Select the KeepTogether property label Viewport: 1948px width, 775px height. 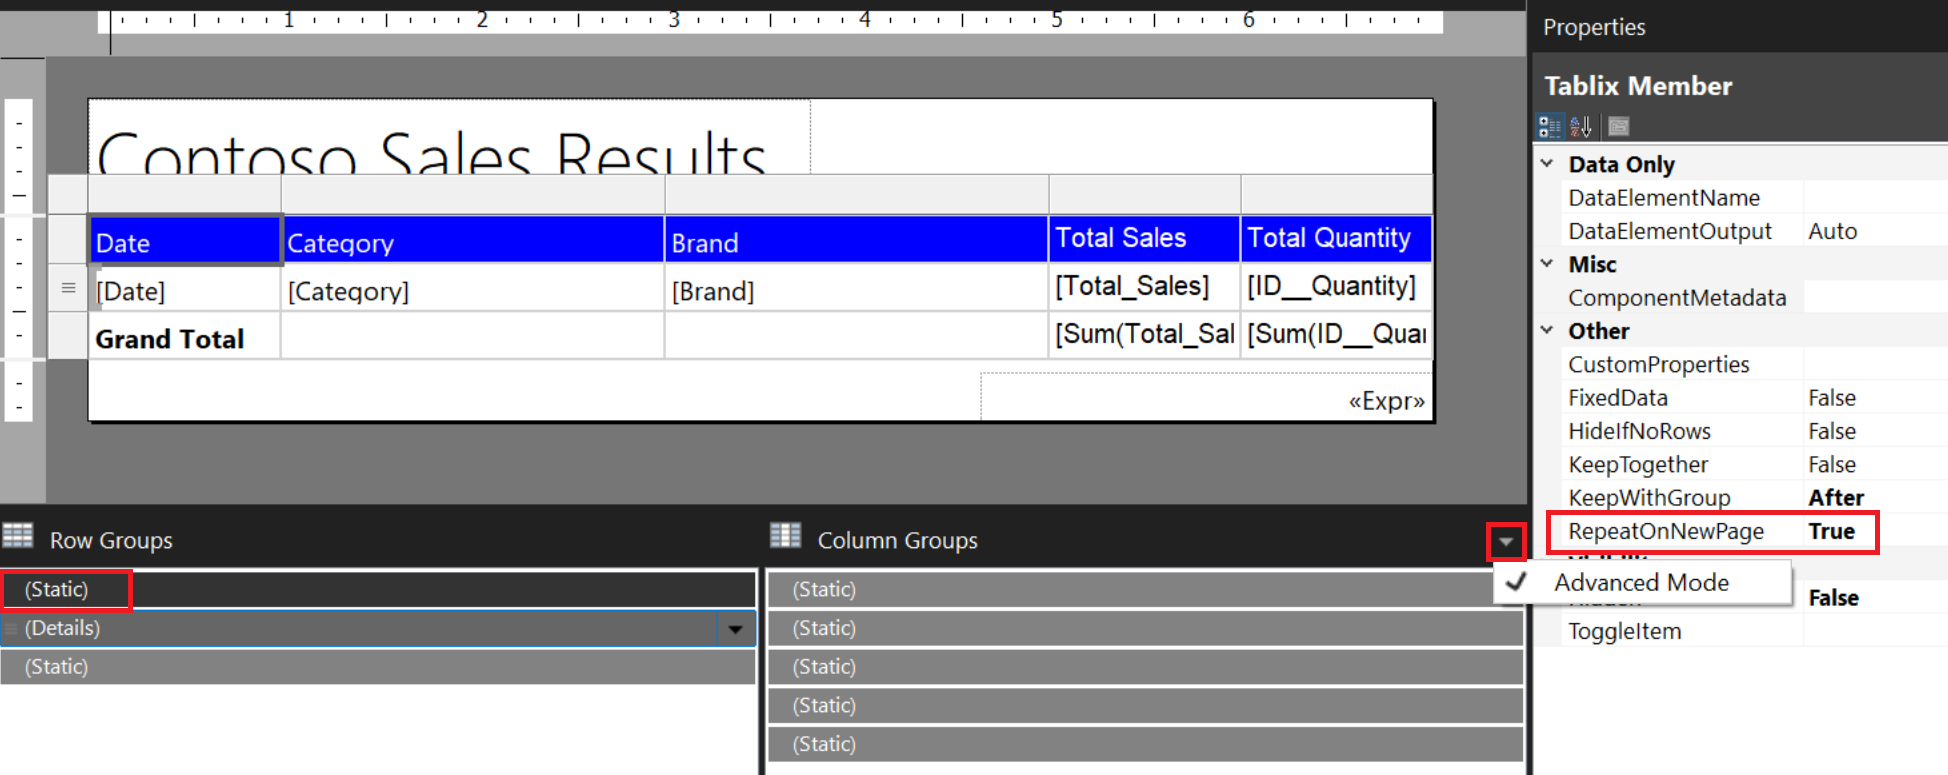pyautogui.click(x=1637, y=465)
